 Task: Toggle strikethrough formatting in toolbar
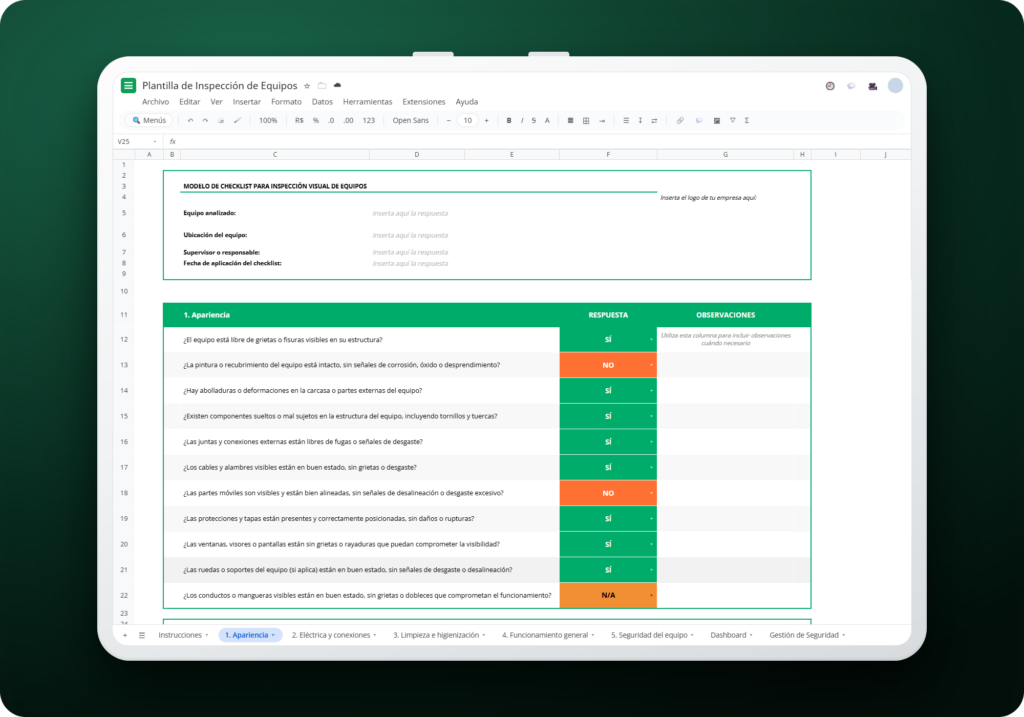(x=534, y=120)
